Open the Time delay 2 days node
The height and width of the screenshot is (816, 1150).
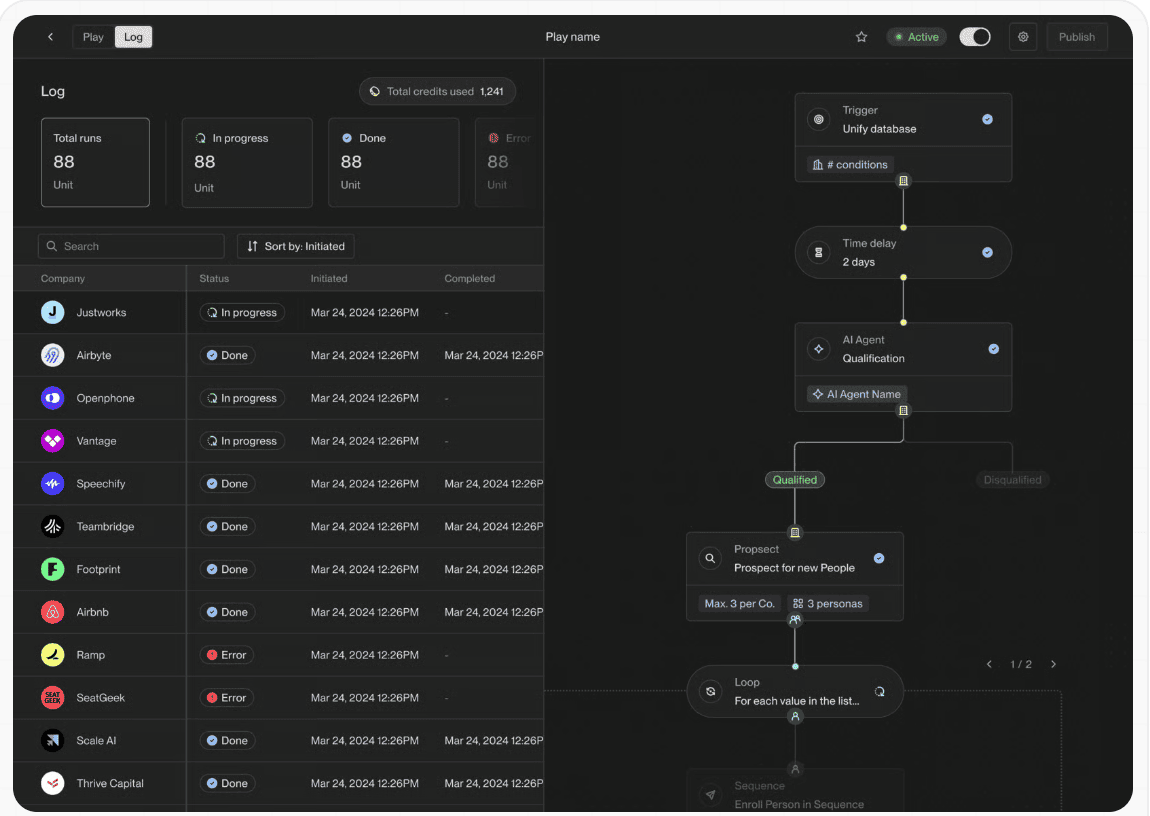pyautogui.click(x=904, y=252)
